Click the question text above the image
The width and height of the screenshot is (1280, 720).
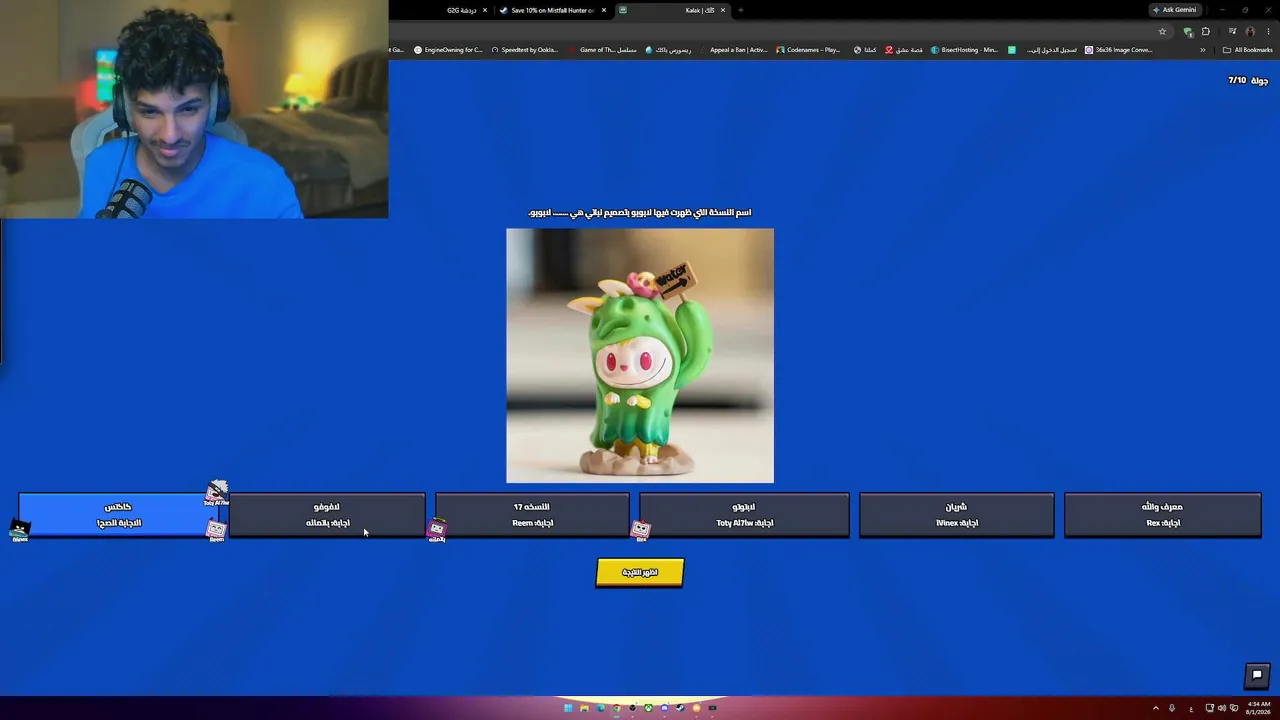tap(640, 212)
